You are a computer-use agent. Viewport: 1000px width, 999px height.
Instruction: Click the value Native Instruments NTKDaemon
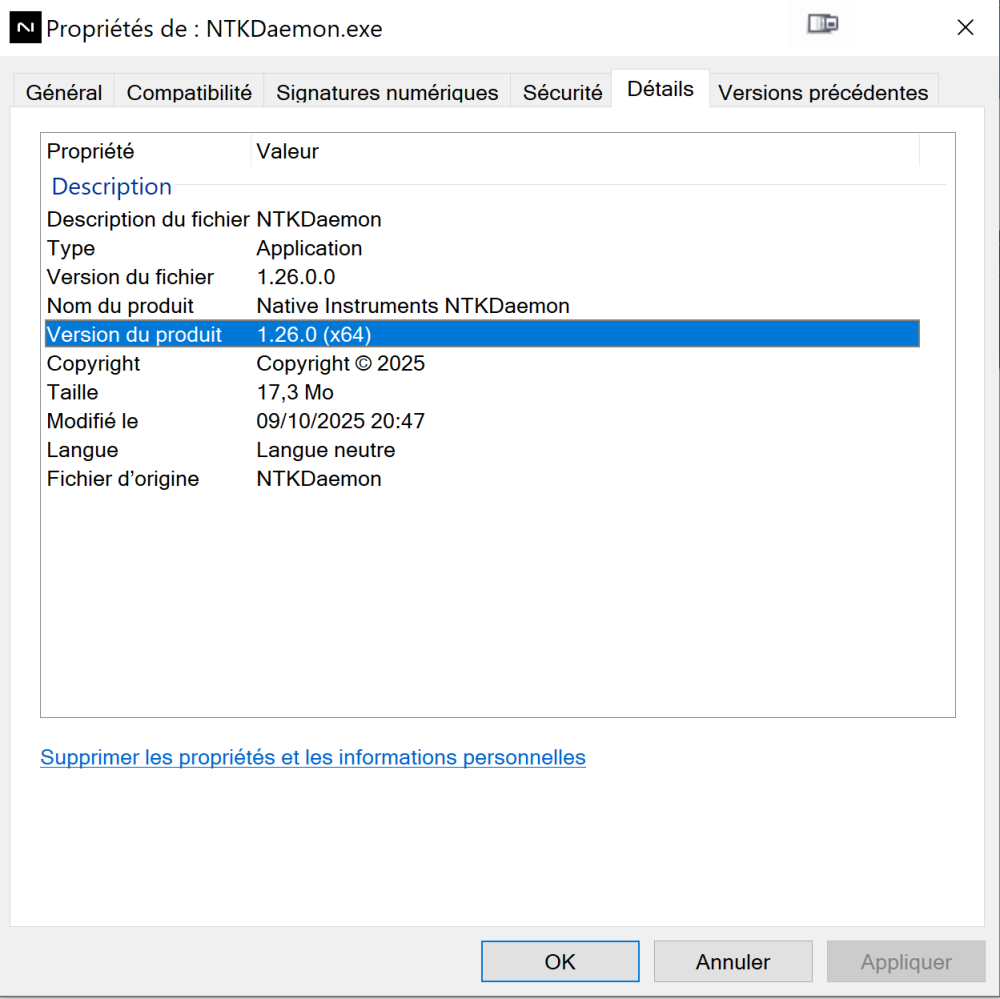[x=413, y=306]
